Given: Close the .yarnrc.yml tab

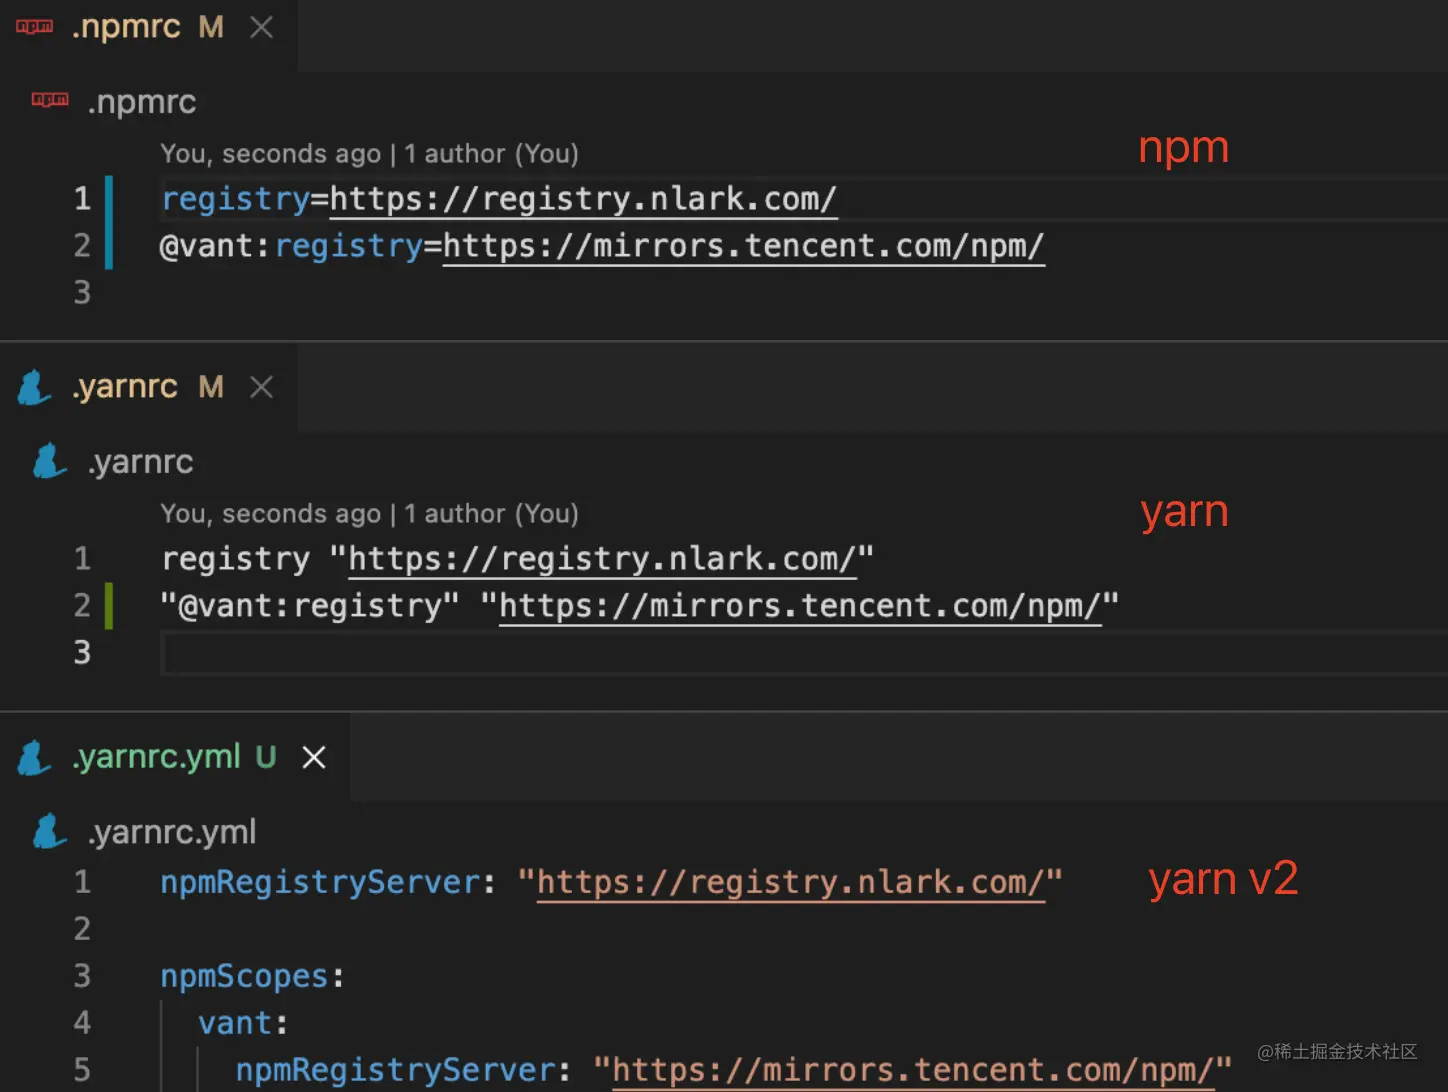Looking at the screenshot, I should coord(314,757).
